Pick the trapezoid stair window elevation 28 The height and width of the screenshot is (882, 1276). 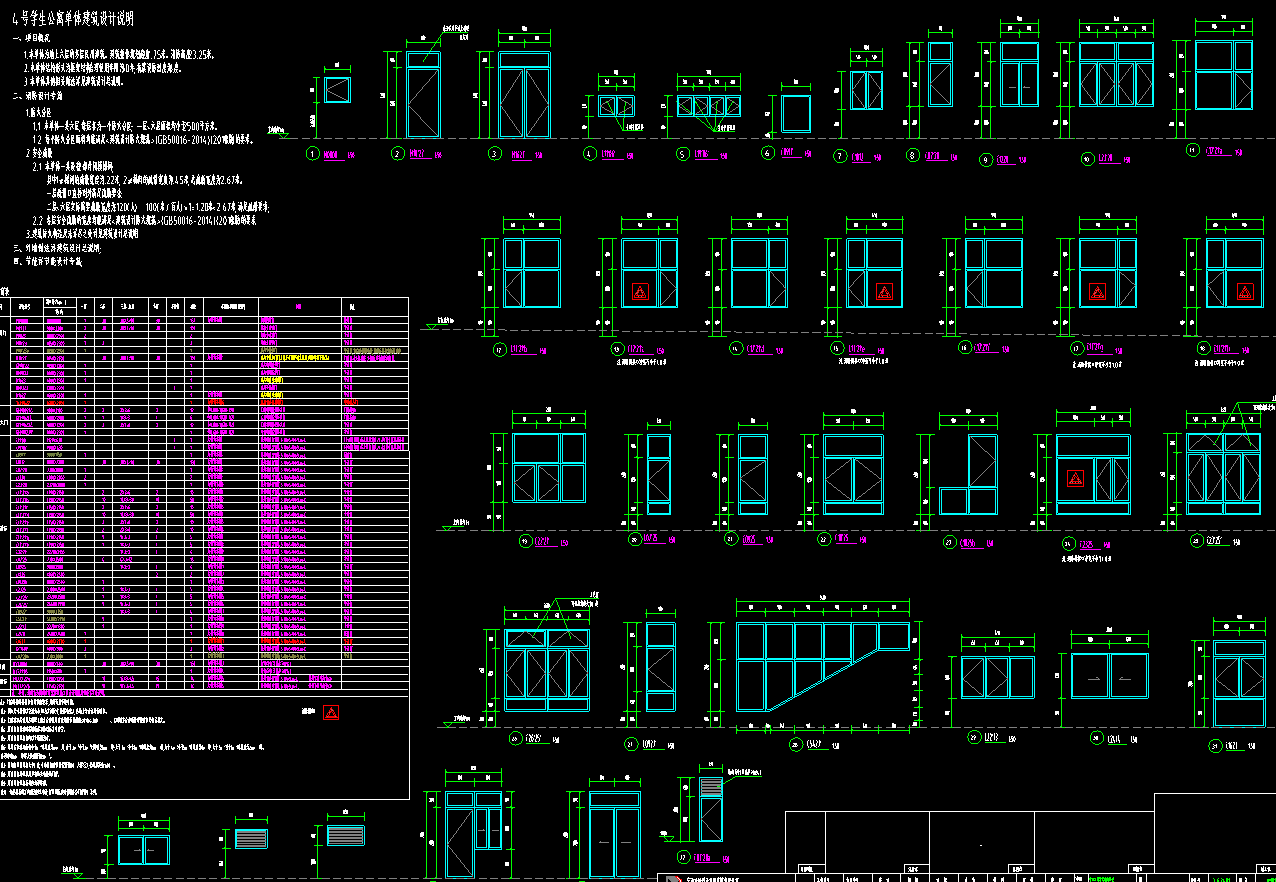click(823, 666)
